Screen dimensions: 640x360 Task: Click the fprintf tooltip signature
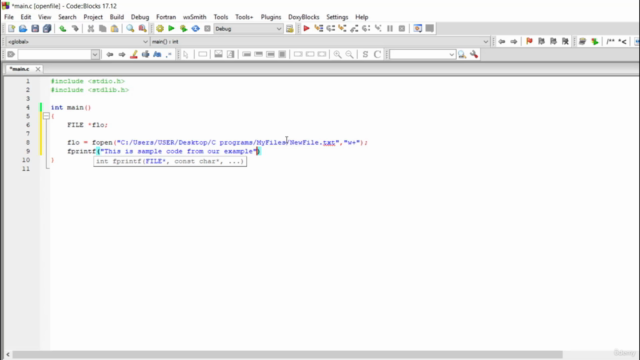point(170,161)
